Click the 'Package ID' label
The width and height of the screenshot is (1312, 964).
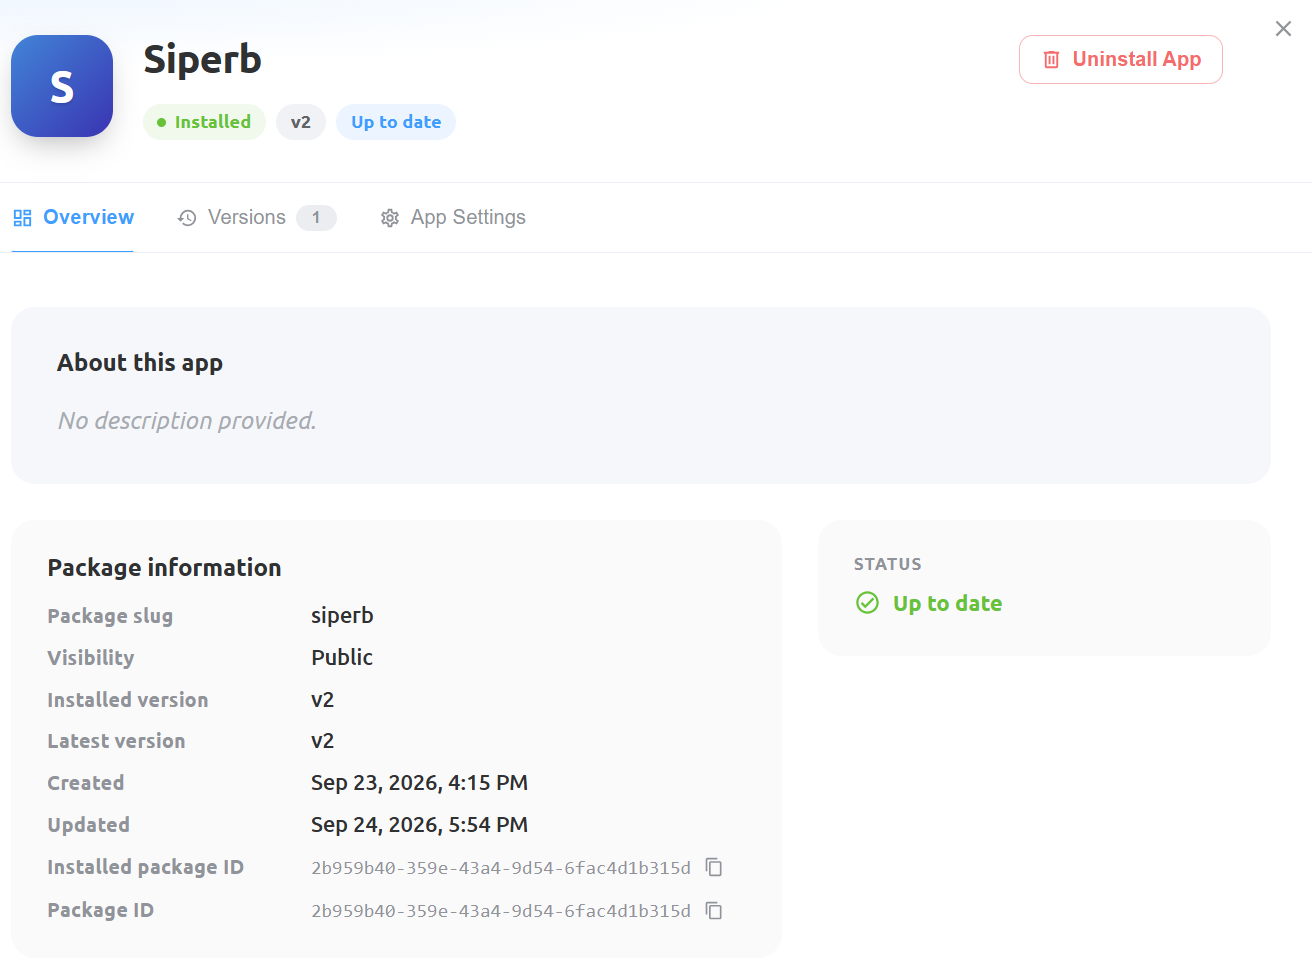coord(101,910)
